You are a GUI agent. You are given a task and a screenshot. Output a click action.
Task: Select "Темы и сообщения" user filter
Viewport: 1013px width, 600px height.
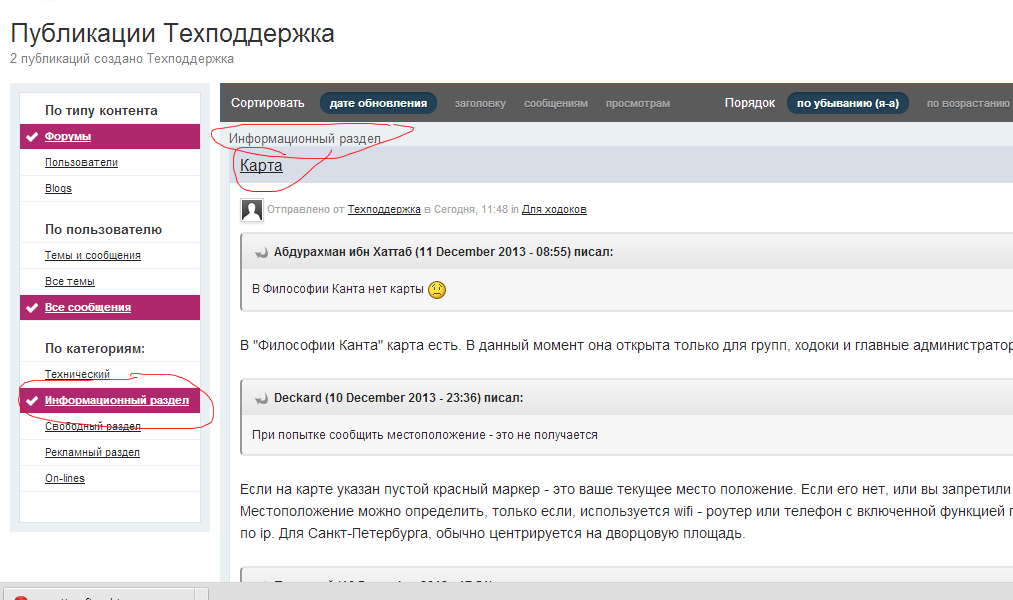pyautogui.click(x=92, y=255)
